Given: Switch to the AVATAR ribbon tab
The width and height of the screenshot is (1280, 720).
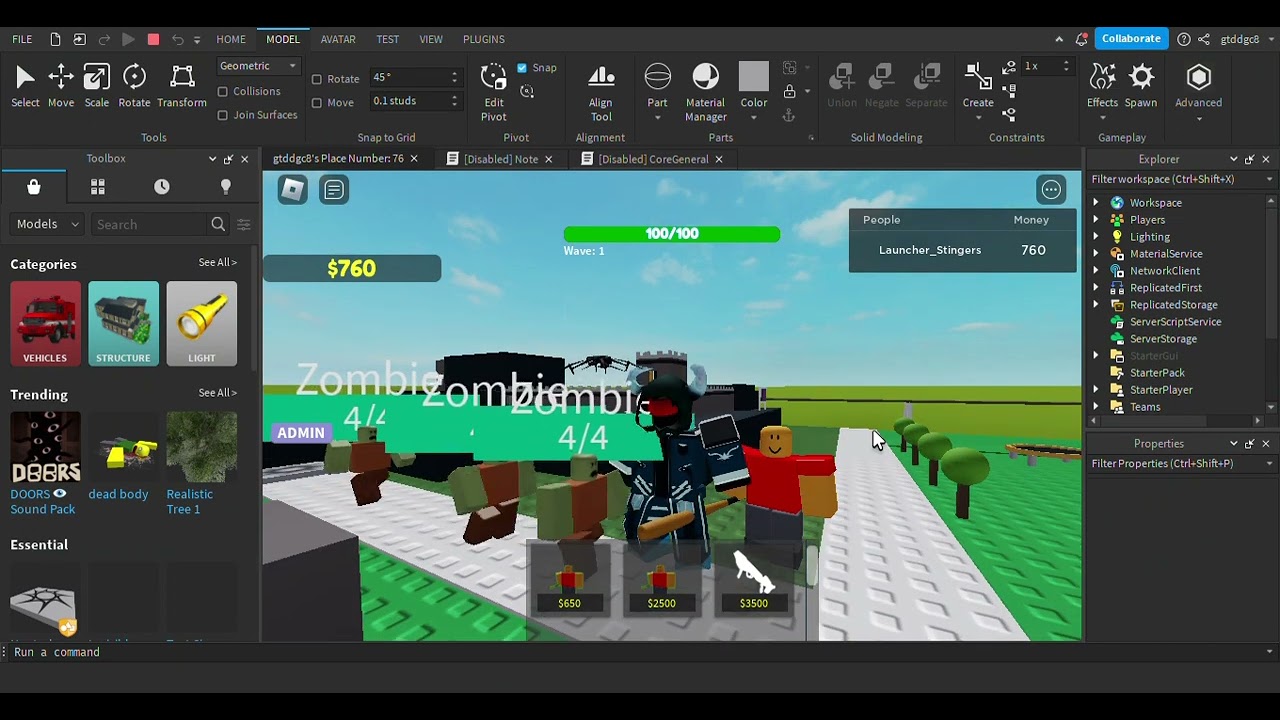Looking at the screenshot, I should coord(338,39).
